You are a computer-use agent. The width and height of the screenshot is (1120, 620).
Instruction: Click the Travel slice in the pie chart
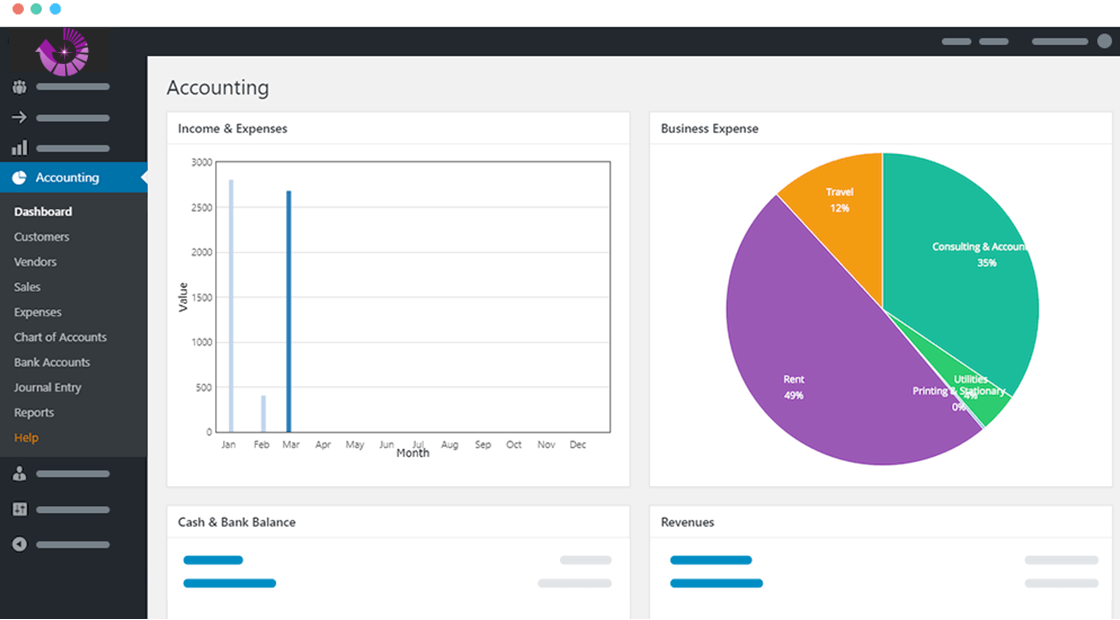click(x=839, y=200)
